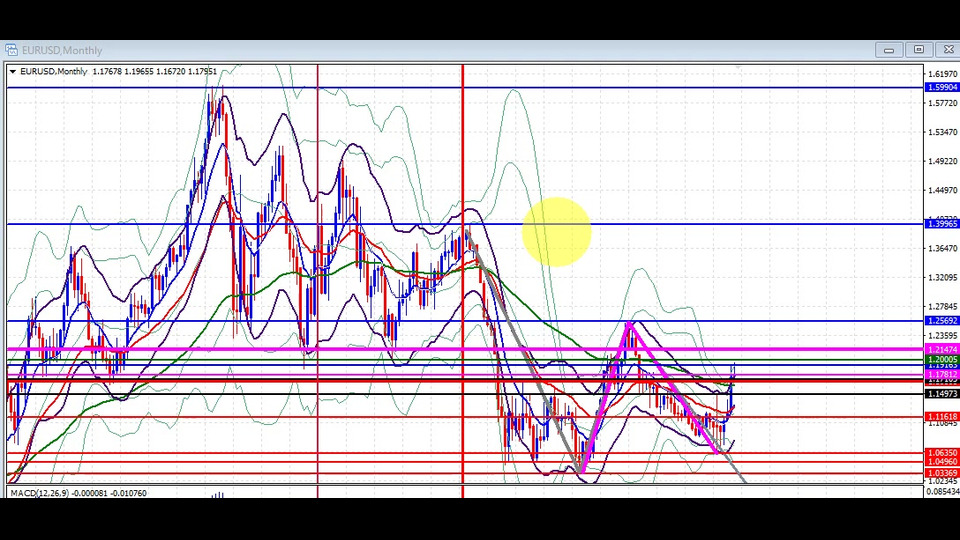Select the 1.11618 red price label
Screen dimensions: 960x540
pyautogui.click(x=942, y=416)
